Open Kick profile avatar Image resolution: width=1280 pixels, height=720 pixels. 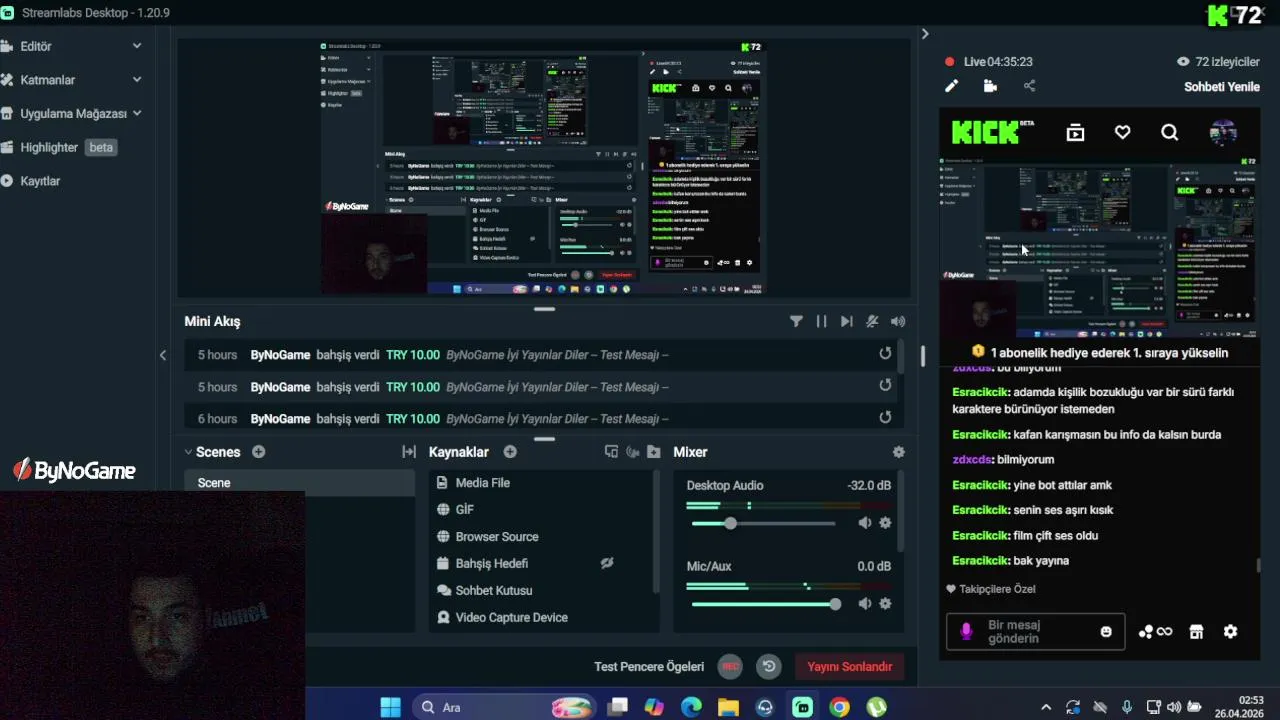1223,132
